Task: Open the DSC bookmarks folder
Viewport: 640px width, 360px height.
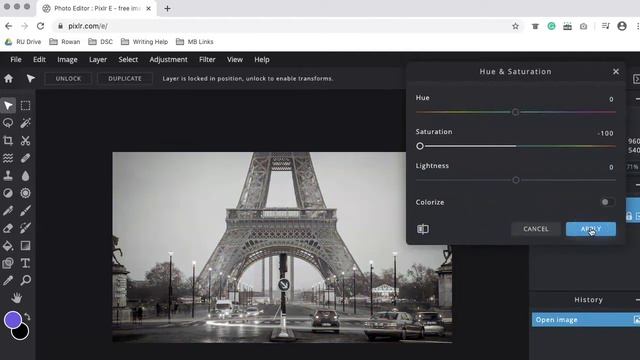Action: coord(101,42)
